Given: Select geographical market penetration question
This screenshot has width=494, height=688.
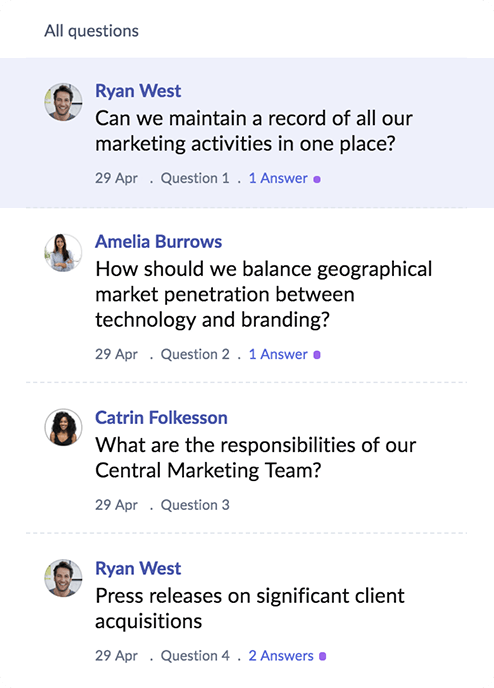Looking at the screenshot, I should (x=263, y=294).
